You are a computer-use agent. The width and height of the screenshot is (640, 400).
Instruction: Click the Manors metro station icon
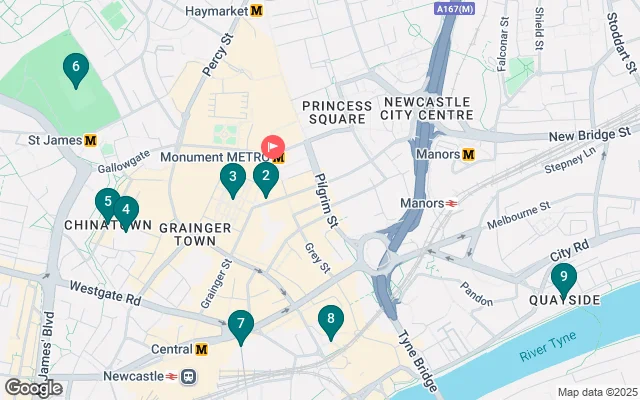click(469, 154)
